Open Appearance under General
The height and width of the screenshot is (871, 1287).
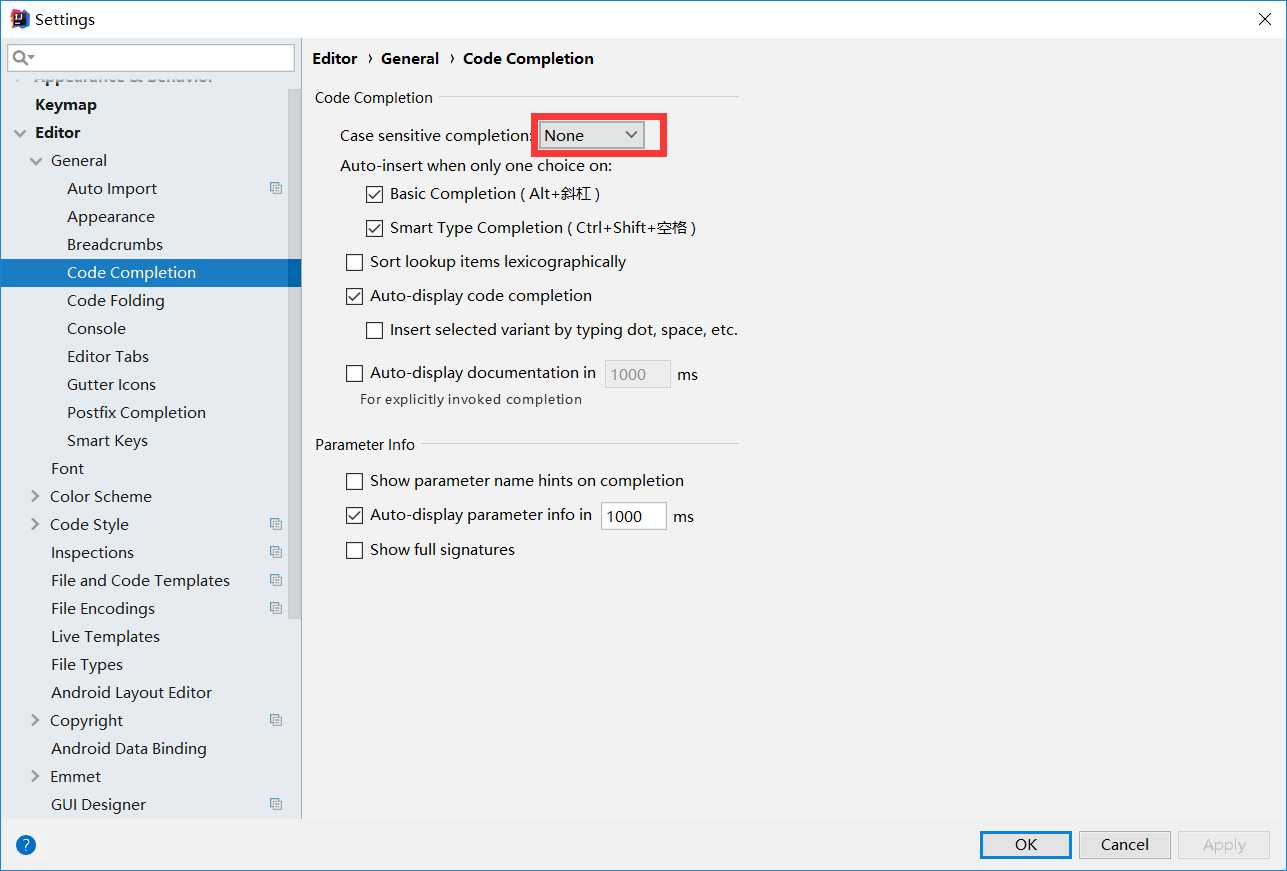(111, 216)
